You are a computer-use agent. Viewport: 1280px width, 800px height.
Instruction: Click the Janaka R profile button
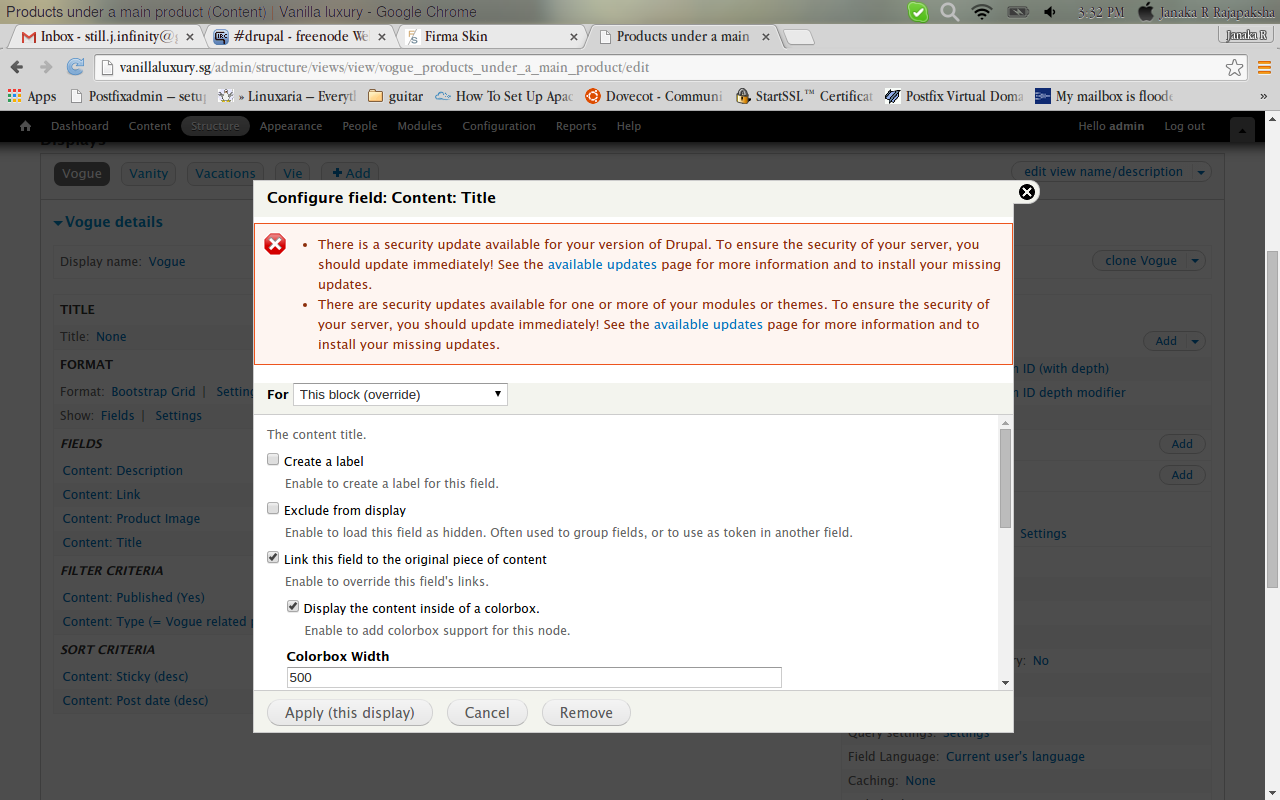pos(1247,35)
